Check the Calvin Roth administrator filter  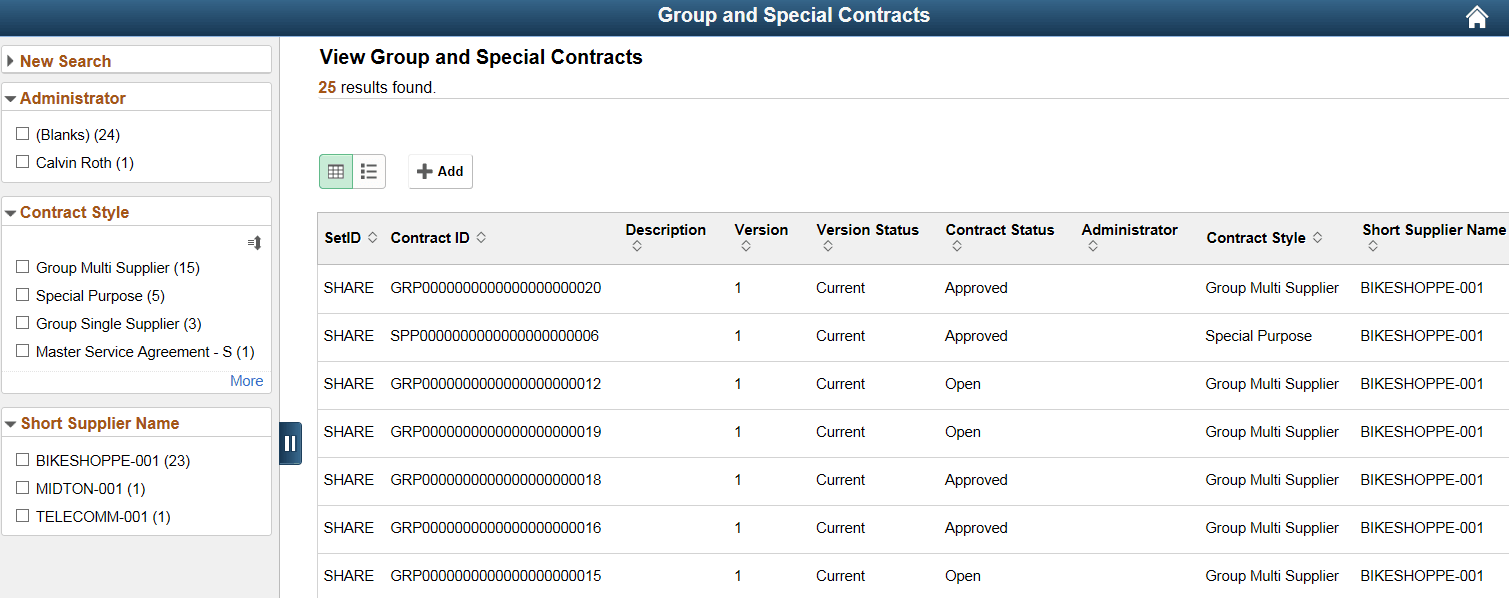click(x=24, y=162)
